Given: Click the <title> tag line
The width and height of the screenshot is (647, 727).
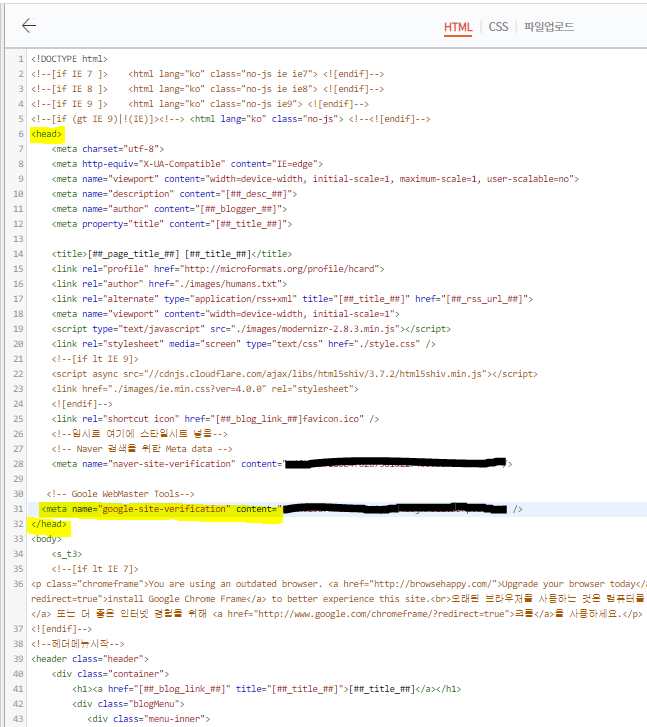Looking at the screenshot, I should point(172,254).
